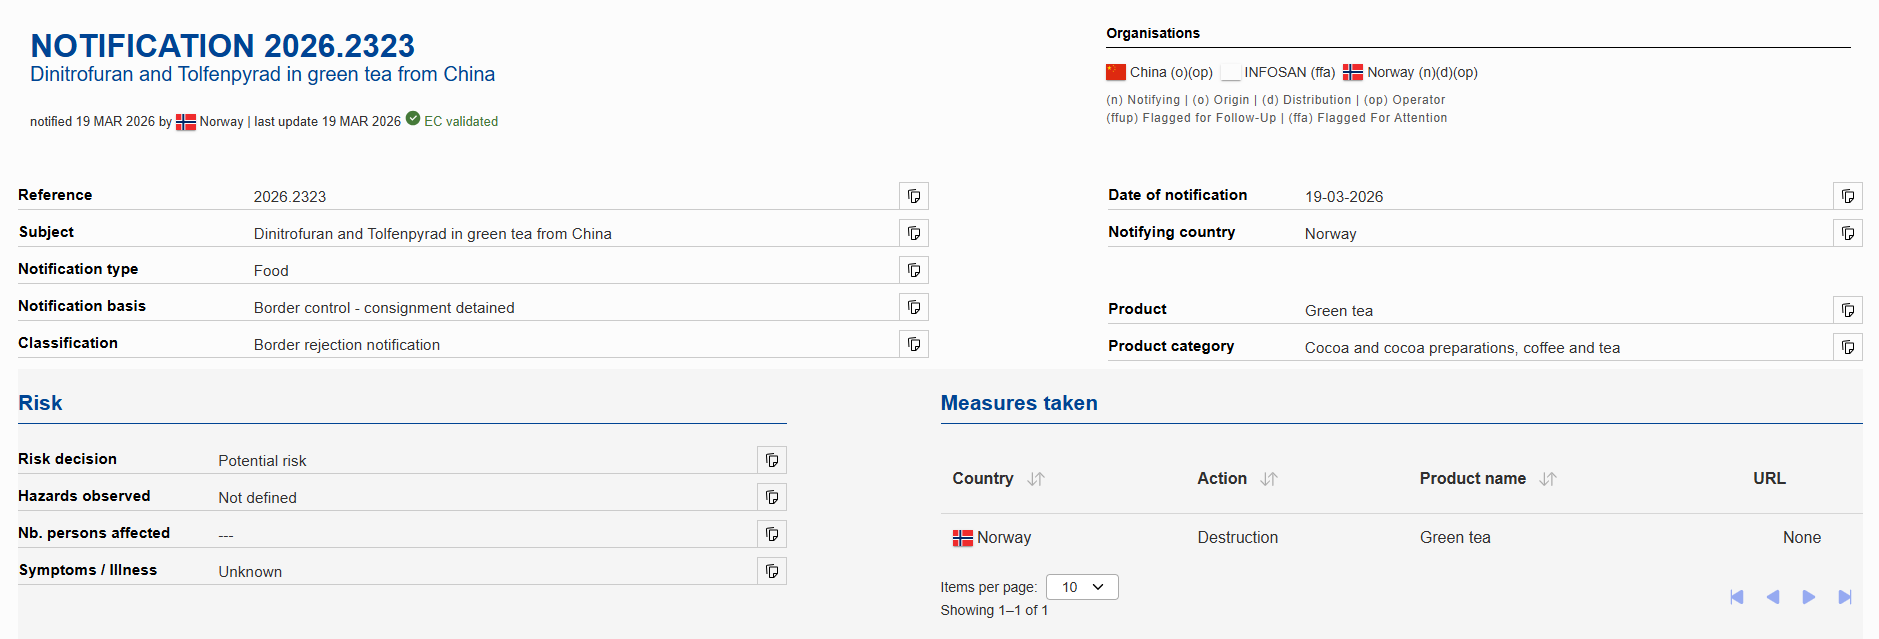Viewport: 1879px width, 639px height.
Task: Click the Risk section heading
Action: pyautogui.click(x=40, y=403)
